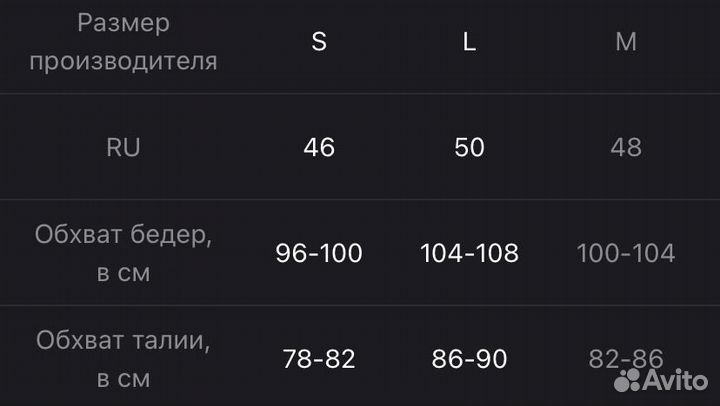Click the Avito colored dots logo

click(x=627, y=379)
